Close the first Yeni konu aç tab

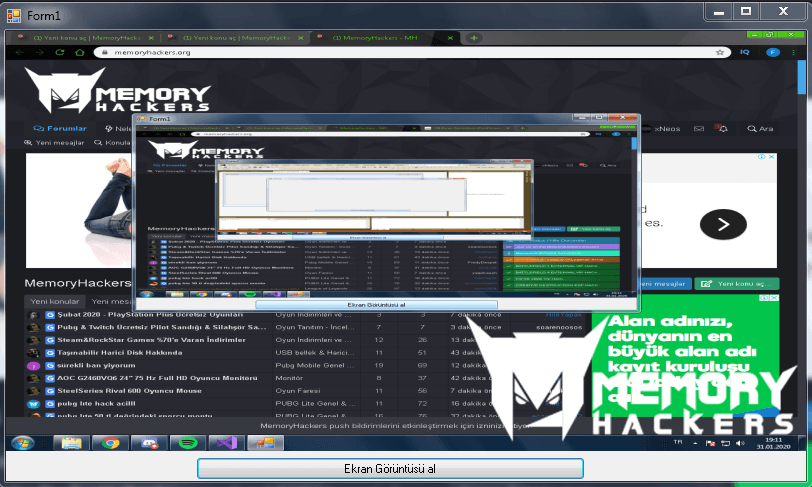151,38
